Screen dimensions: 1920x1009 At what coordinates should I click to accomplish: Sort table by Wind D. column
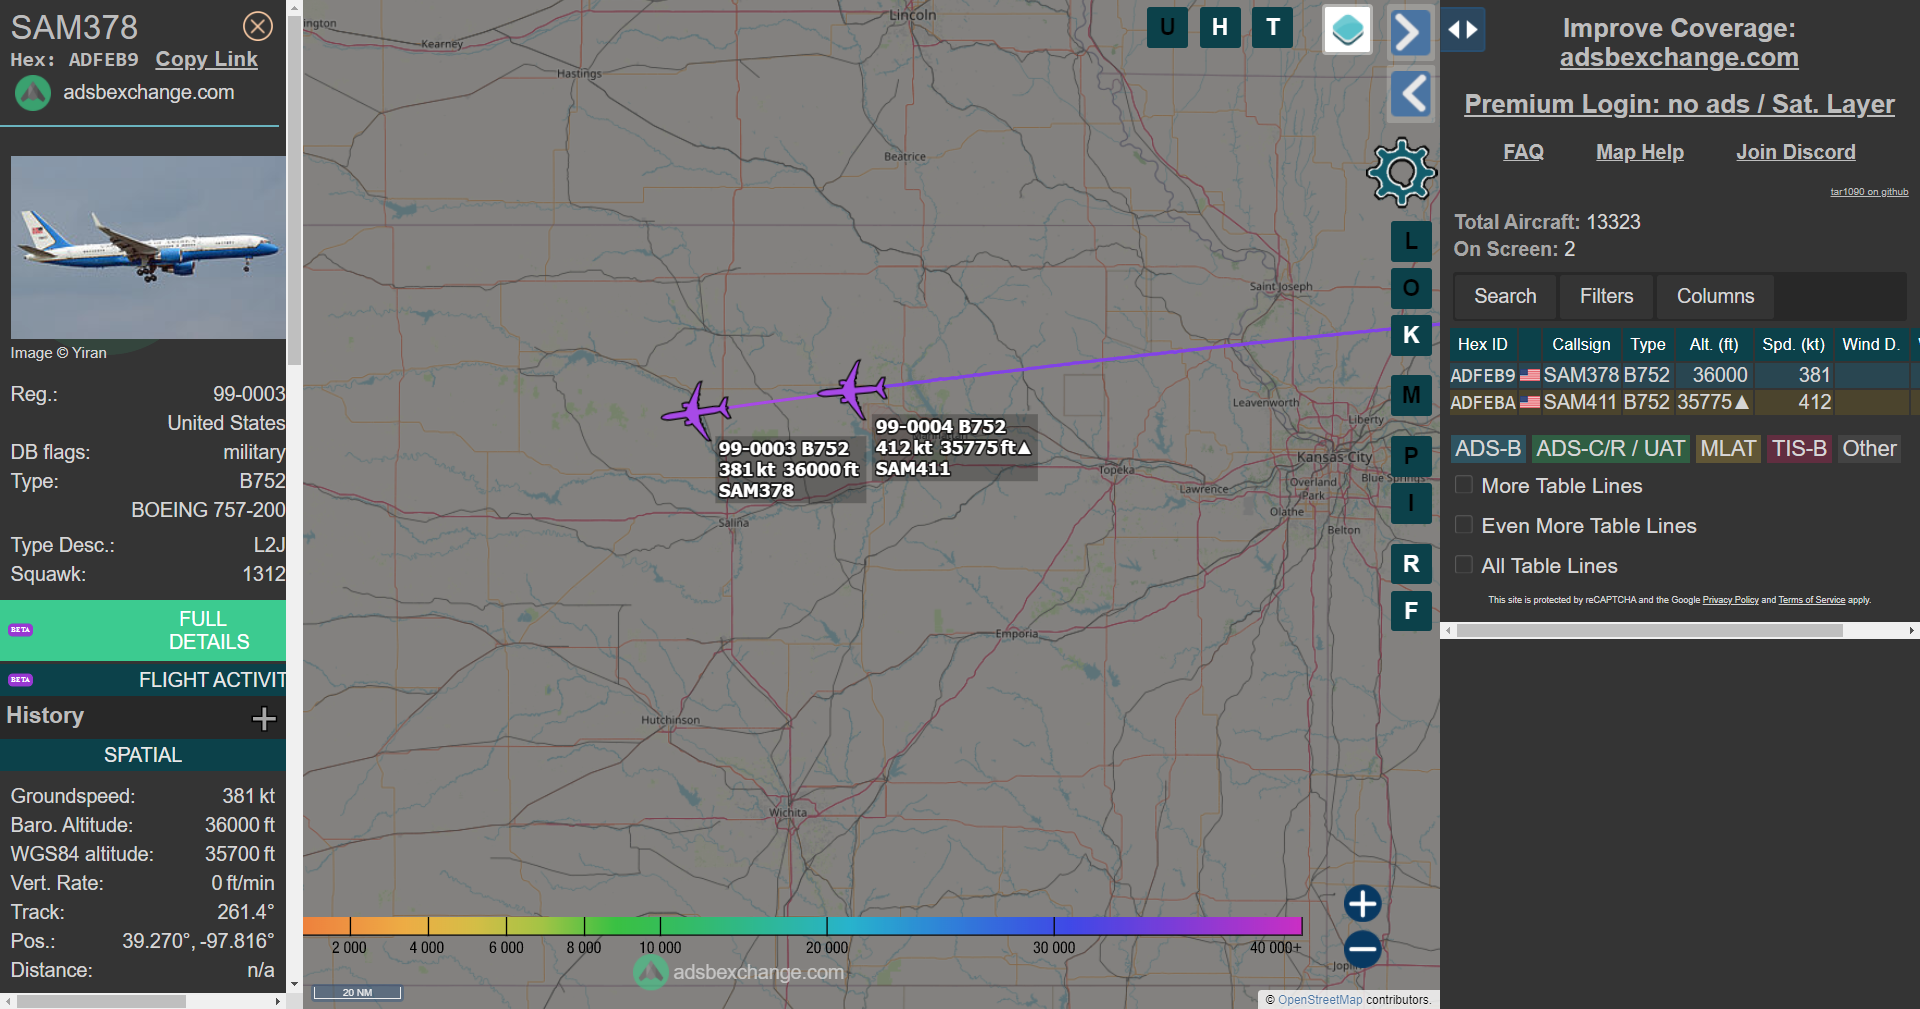coord(1871,344)
